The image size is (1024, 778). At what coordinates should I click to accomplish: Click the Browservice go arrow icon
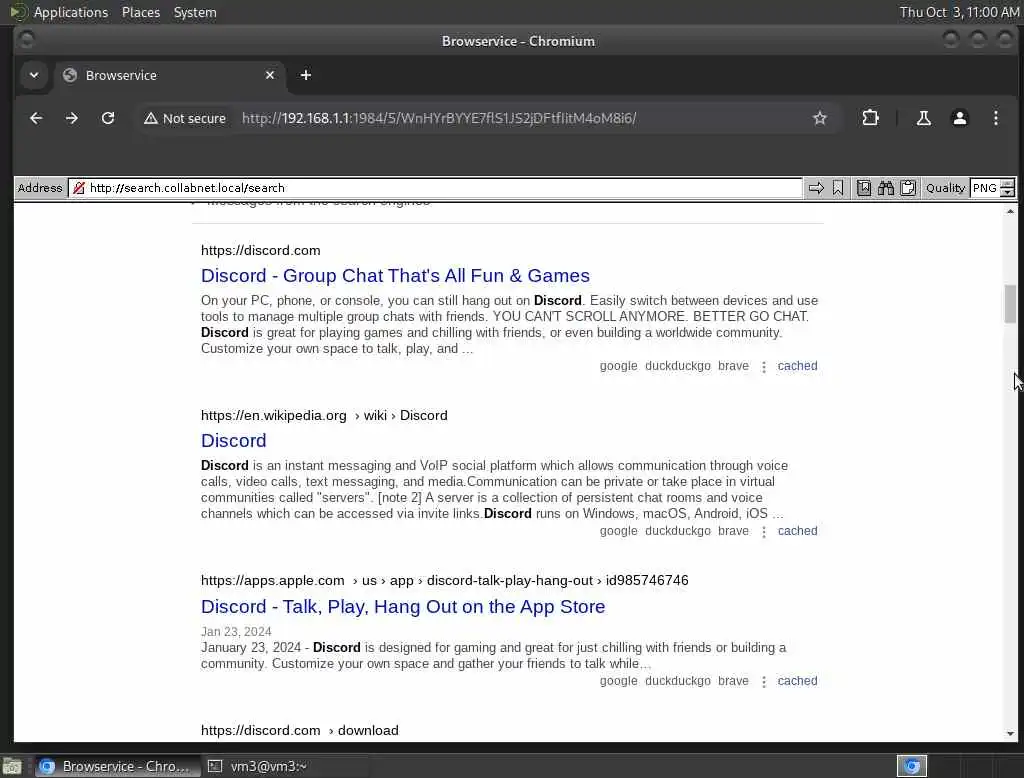pos(816,188)
